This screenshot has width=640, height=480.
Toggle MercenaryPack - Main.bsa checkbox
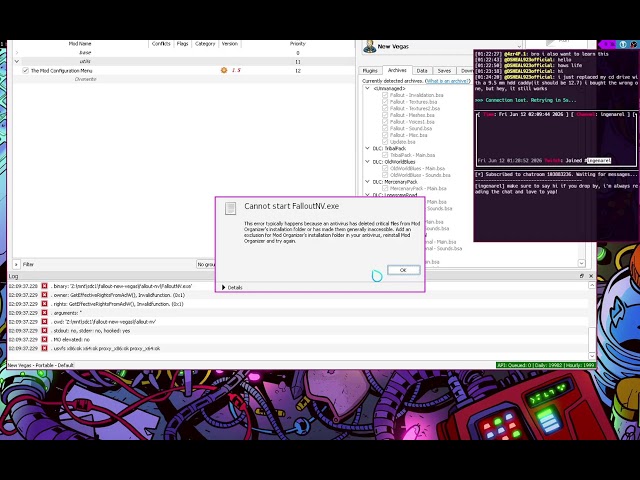pyautogui.click(x=385, y=188)
